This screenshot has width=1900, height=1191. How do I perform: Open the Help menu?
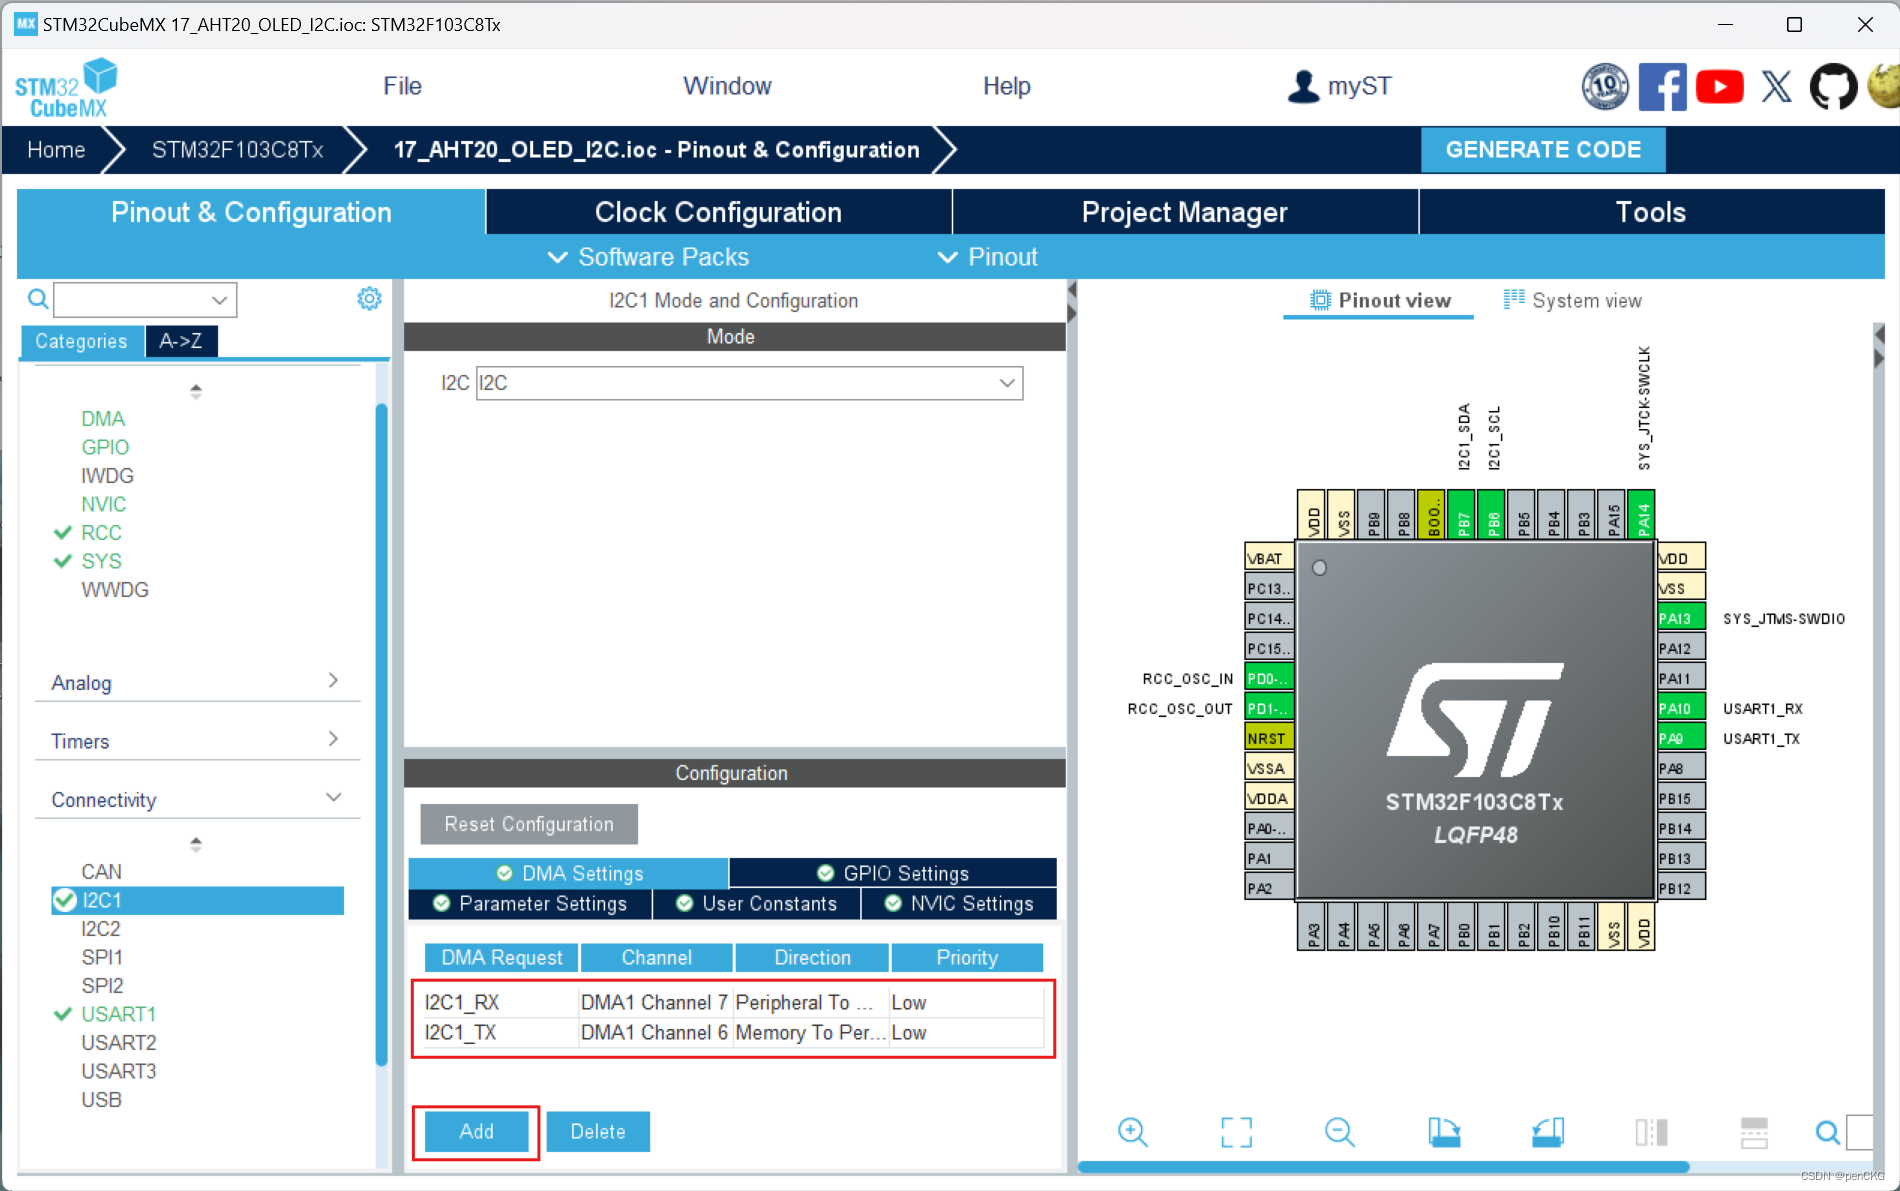[x=1006, y=86]
